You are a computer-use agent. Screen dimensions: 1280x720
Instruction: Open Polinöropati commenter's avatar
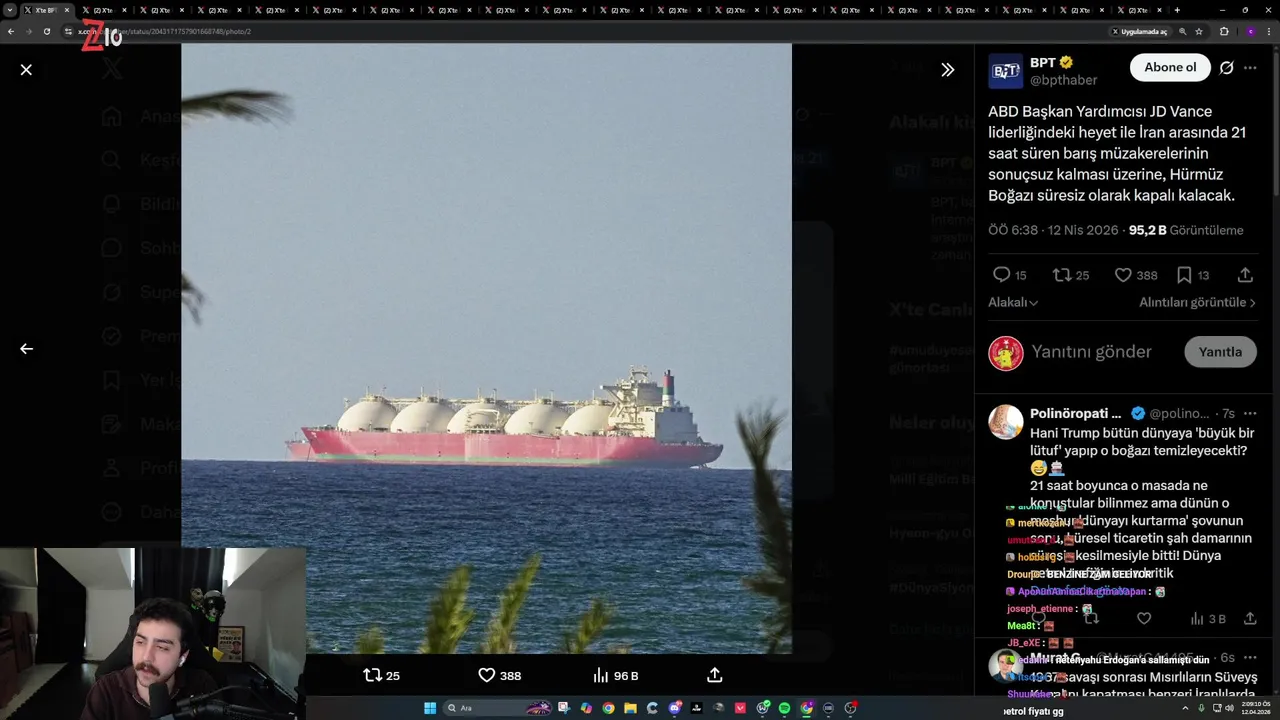1006,422
